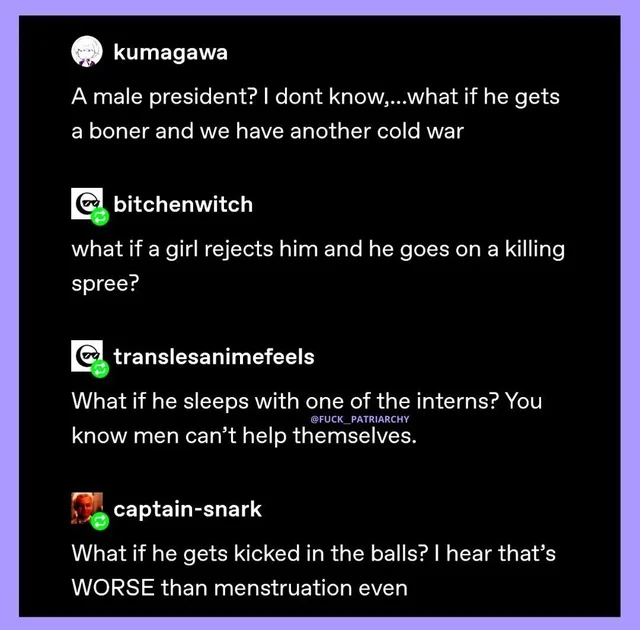Click the "killing spree" reply text
The width and height of the screenshot is (640, 630).
click(x=318, y=266)
